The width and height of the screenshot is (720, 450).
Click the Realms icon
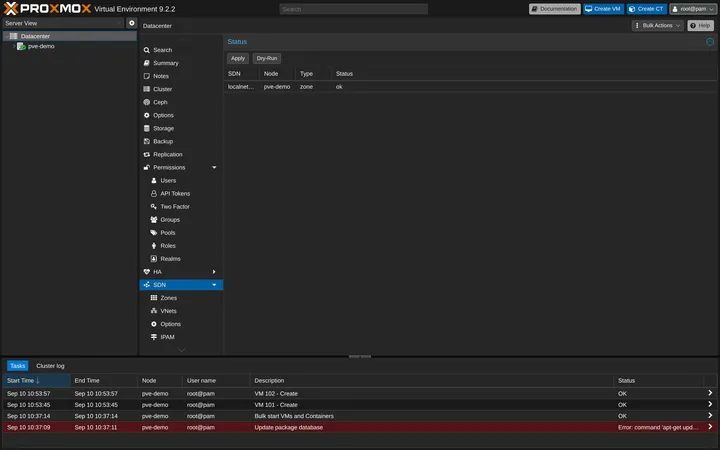[154, 259]
